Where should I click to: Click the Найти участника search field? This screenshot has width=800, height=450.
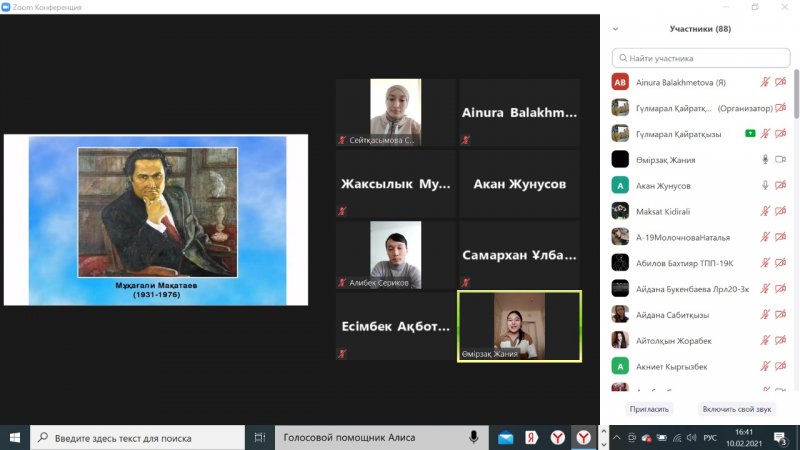(701, 58)
